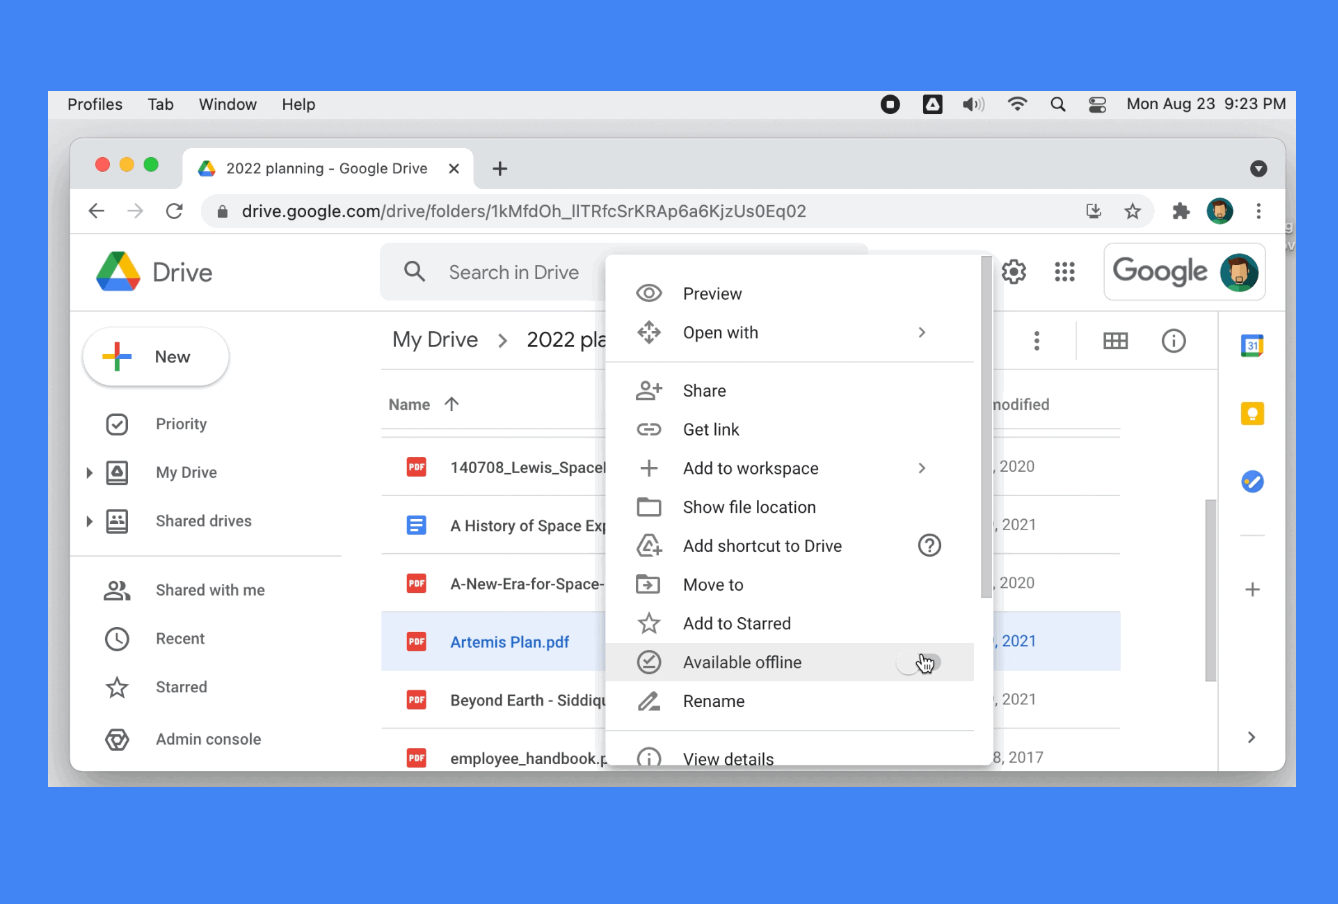
Task: Click the address bar URL
Action: click(x=524, y=211)
